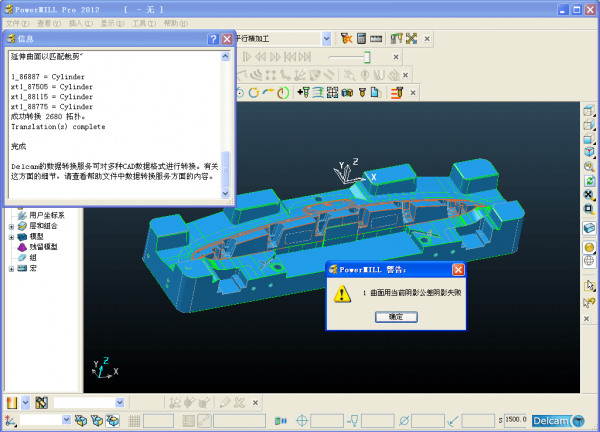Click the box selection cursor icon

tap(589, 285)
